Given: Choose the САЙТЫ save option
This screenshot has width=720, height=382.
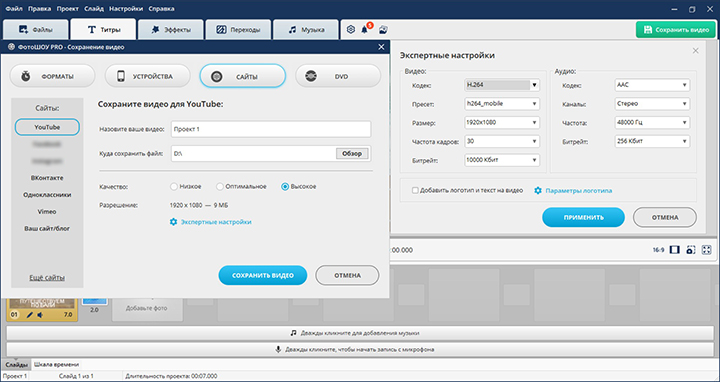Looking at the screenshot, I should point(243,76).
